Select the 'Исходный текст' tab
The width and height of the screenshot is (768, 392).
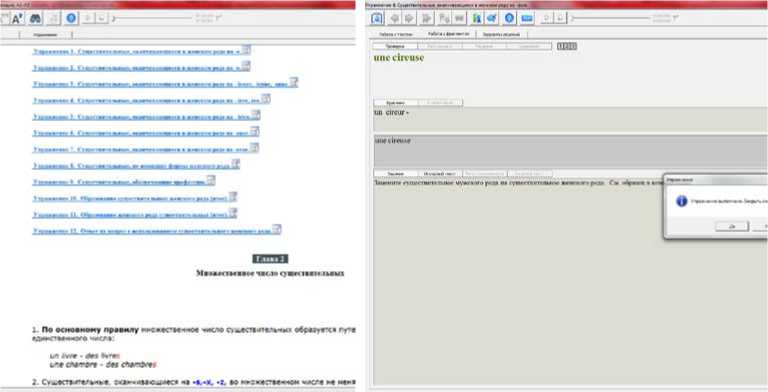tap(440, 173)
